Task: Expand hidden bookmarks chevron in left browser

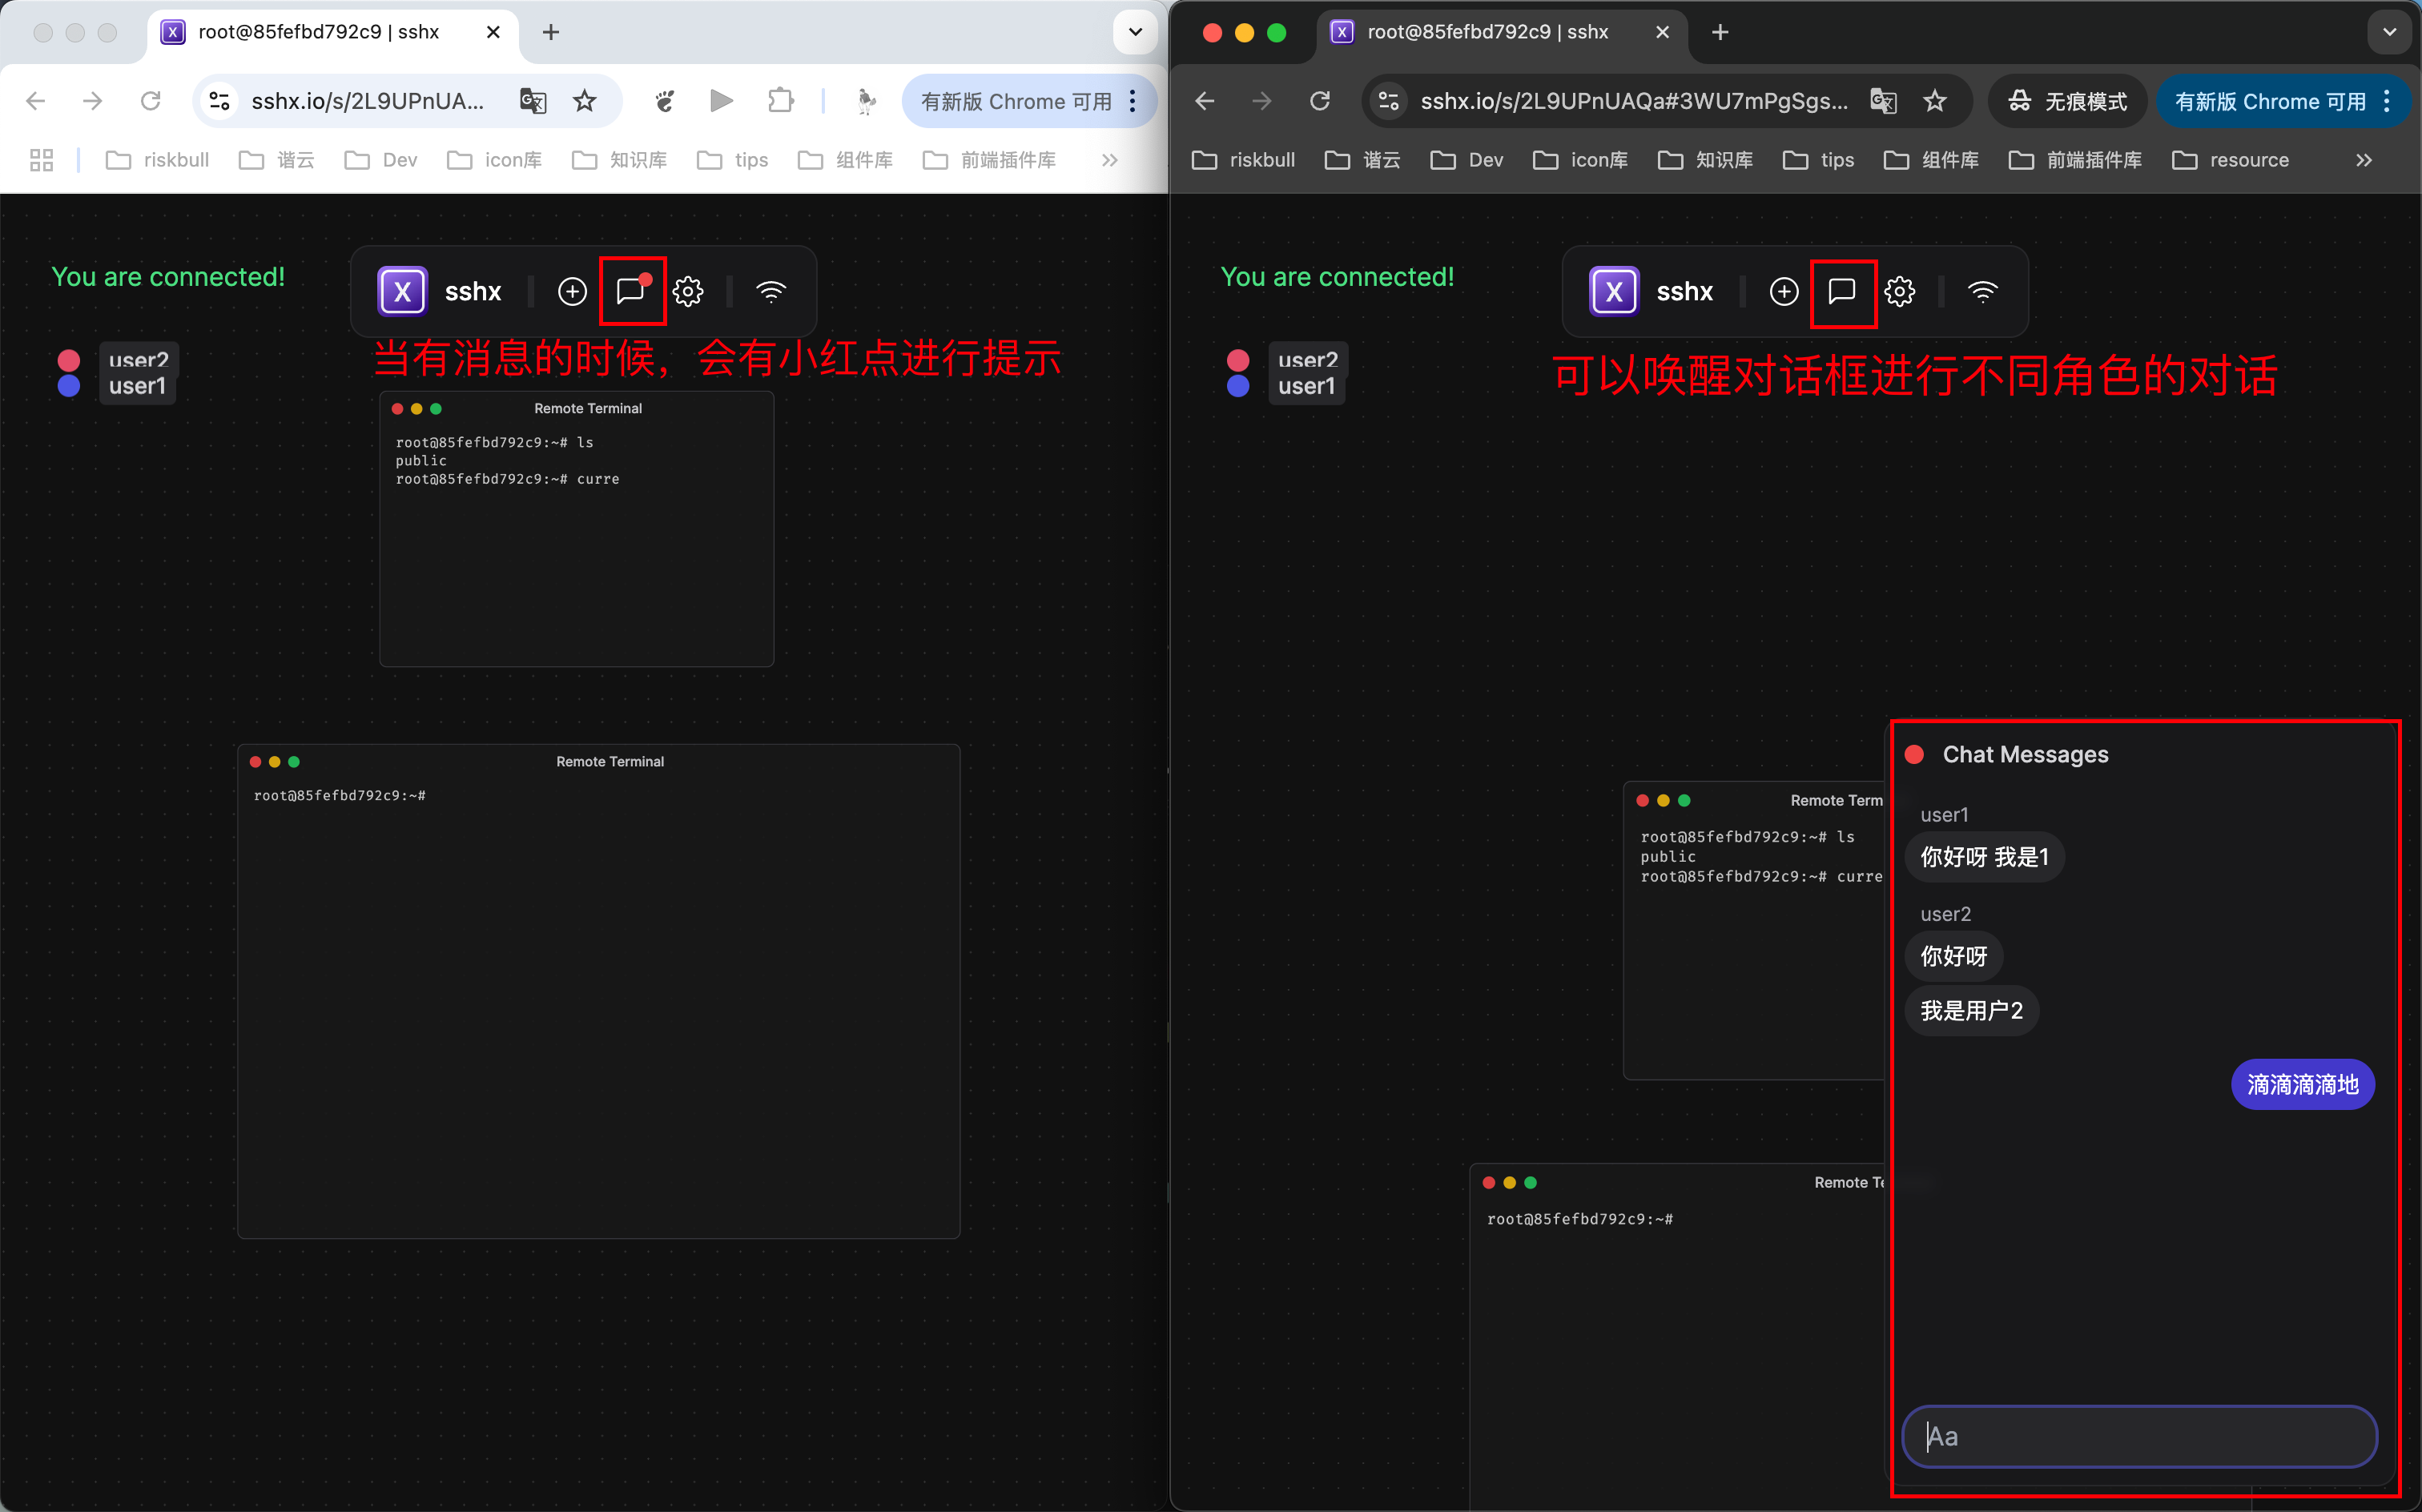Action: pos(1109,160)
